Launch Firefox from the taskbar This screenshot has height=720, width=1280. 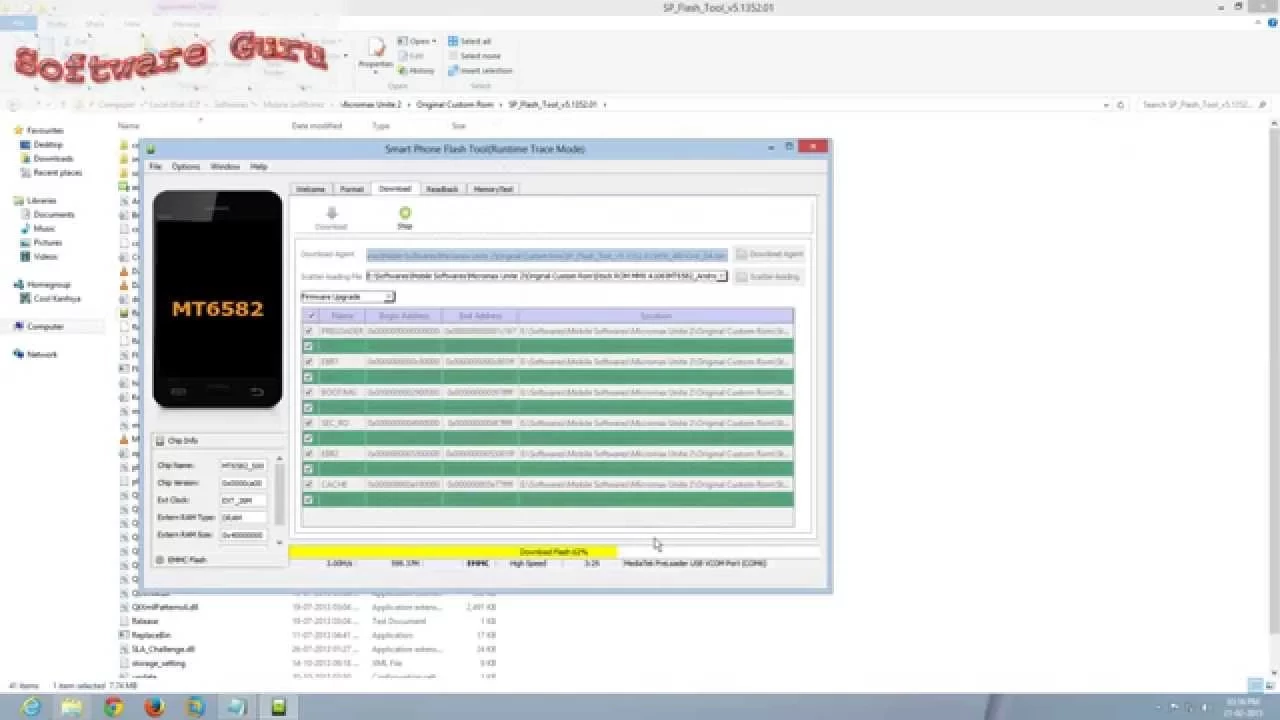coord(154,707)
